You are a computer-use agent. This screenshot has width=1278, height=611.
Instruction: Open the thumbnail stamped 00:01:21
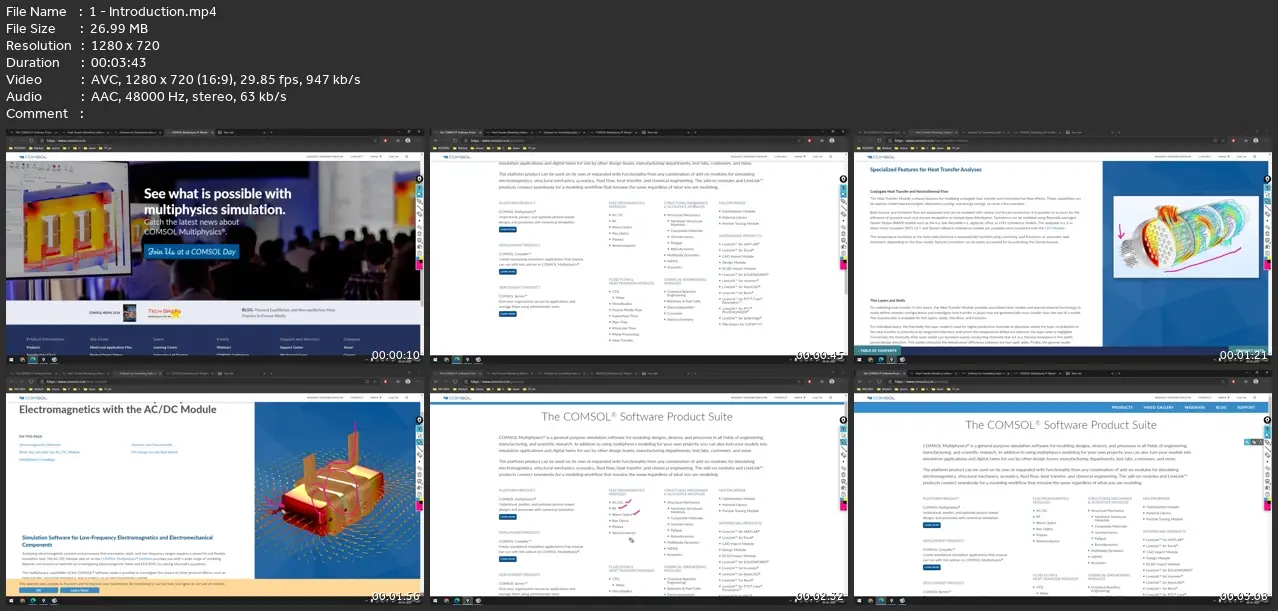pyautogui.click(x=1062, y=246)
